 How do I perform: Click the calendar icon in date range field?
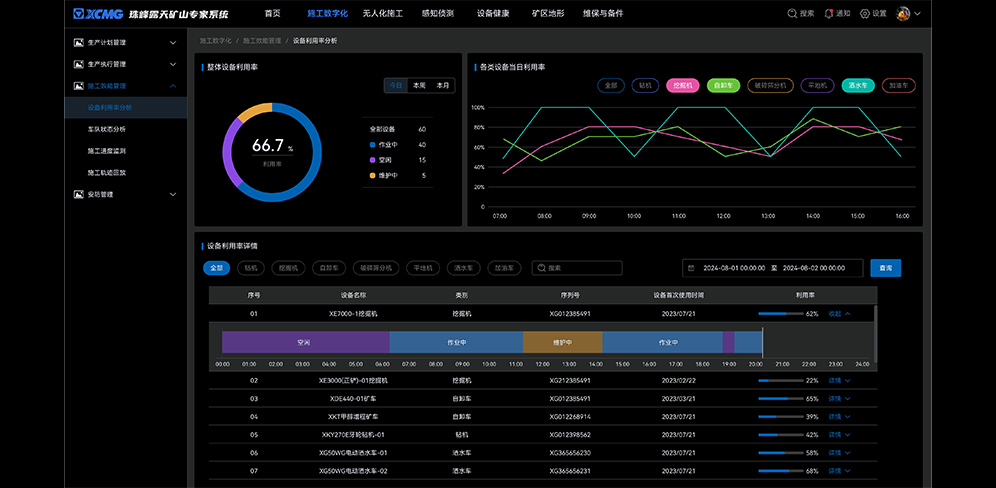pyautogui.click(x=691, y=268)
